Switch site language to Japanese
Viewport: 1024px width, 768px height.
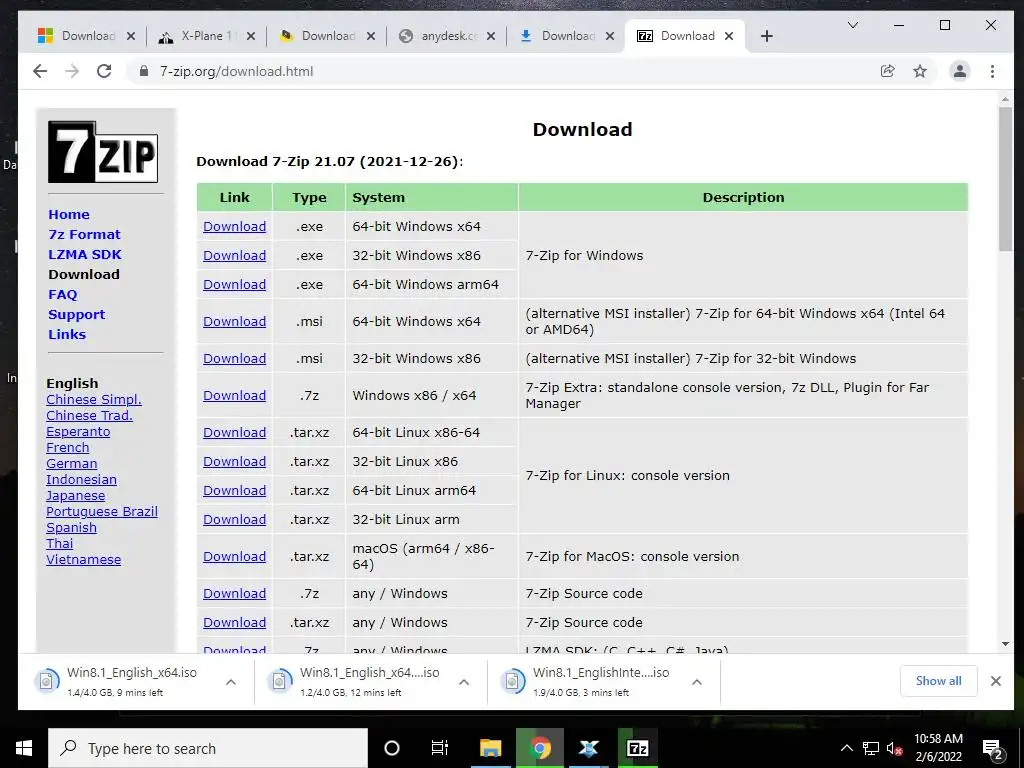[75, 496]
